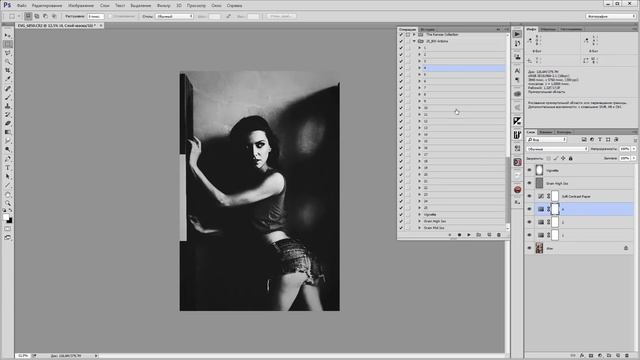Expand Vignette action steps

[419, 214]
